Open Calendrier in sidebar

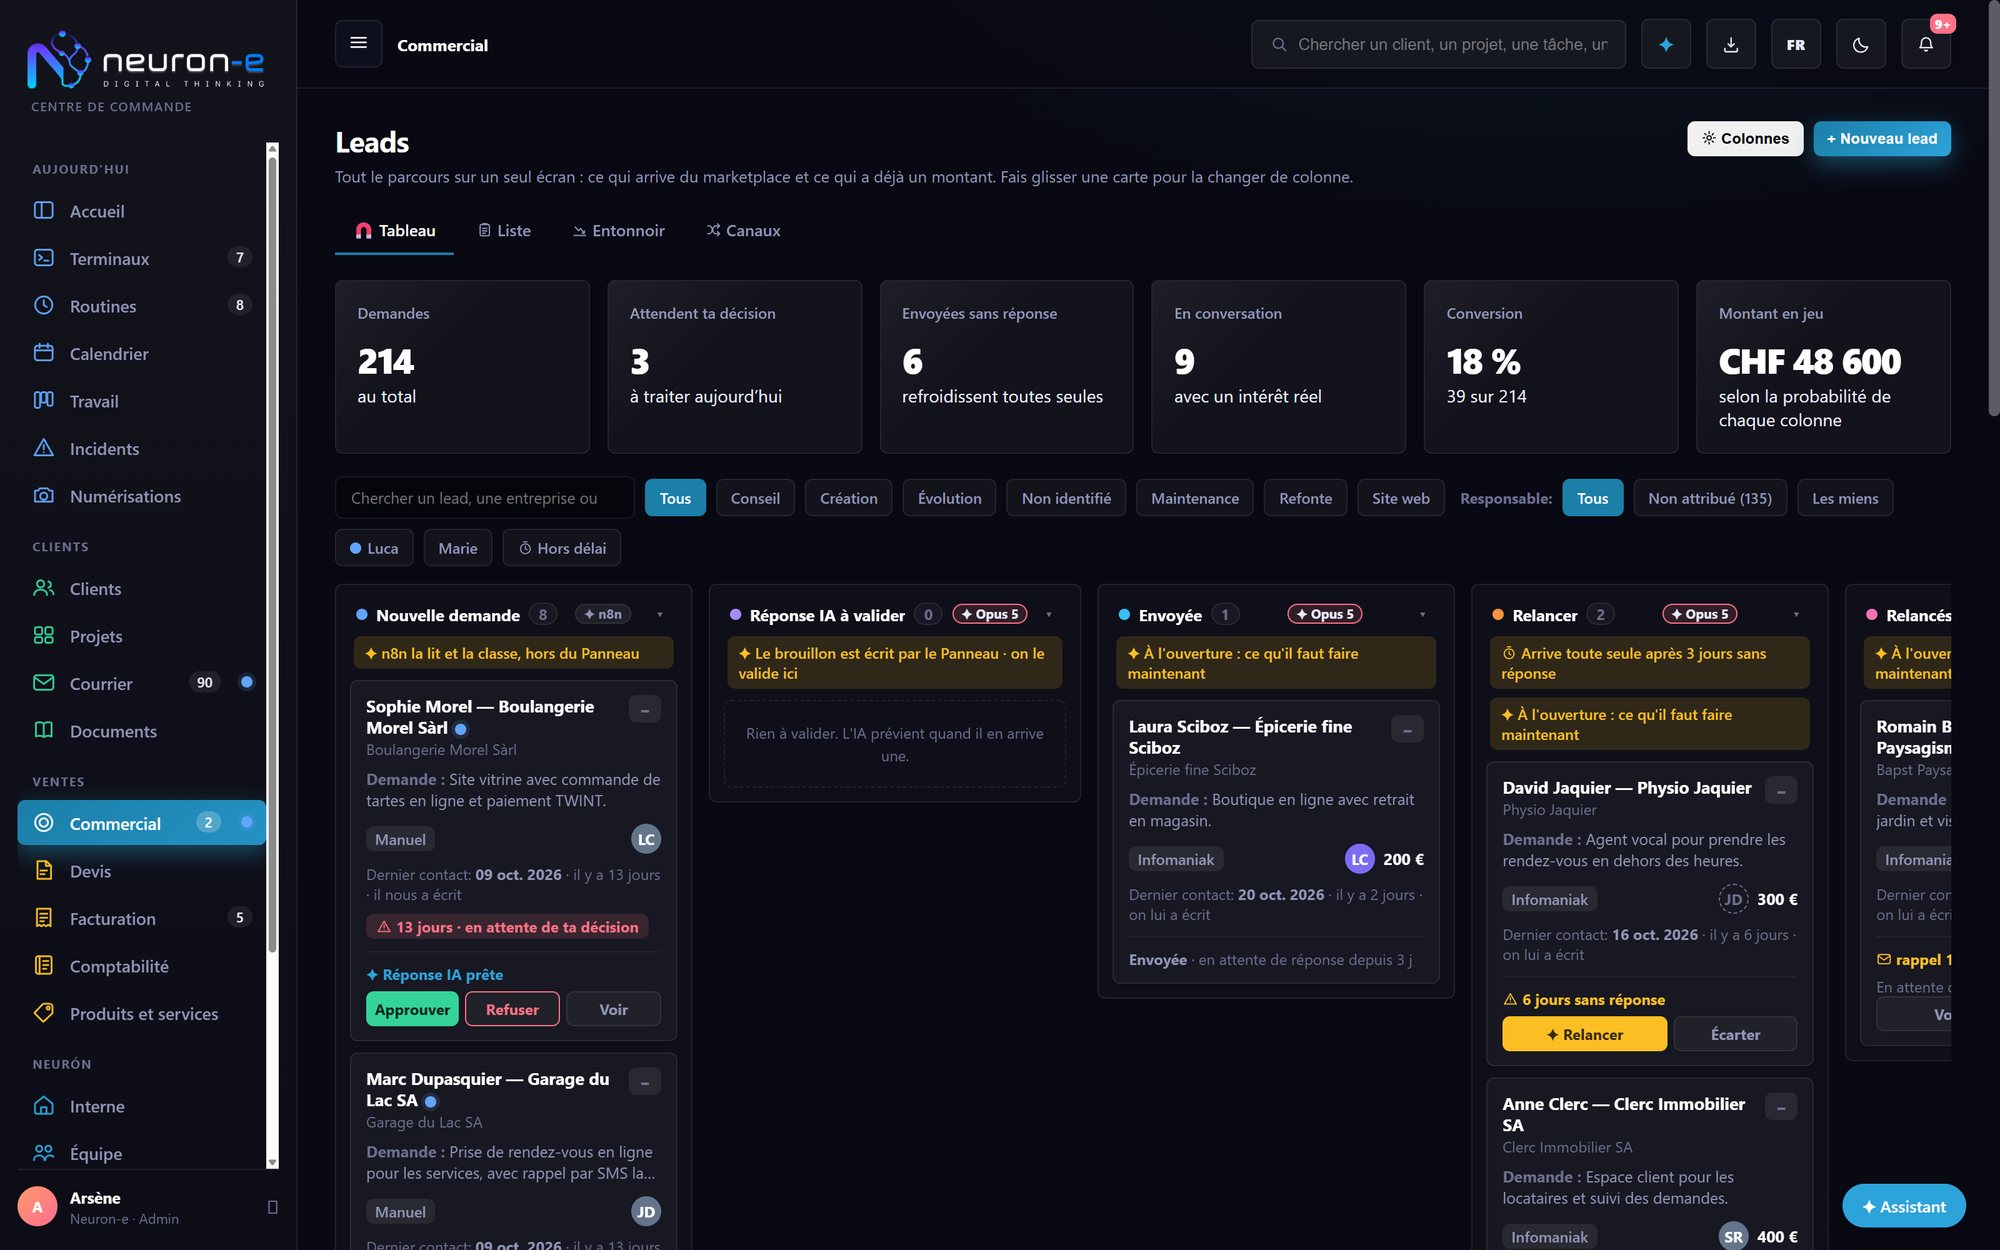pyautogui.click(x=141, y=353)
